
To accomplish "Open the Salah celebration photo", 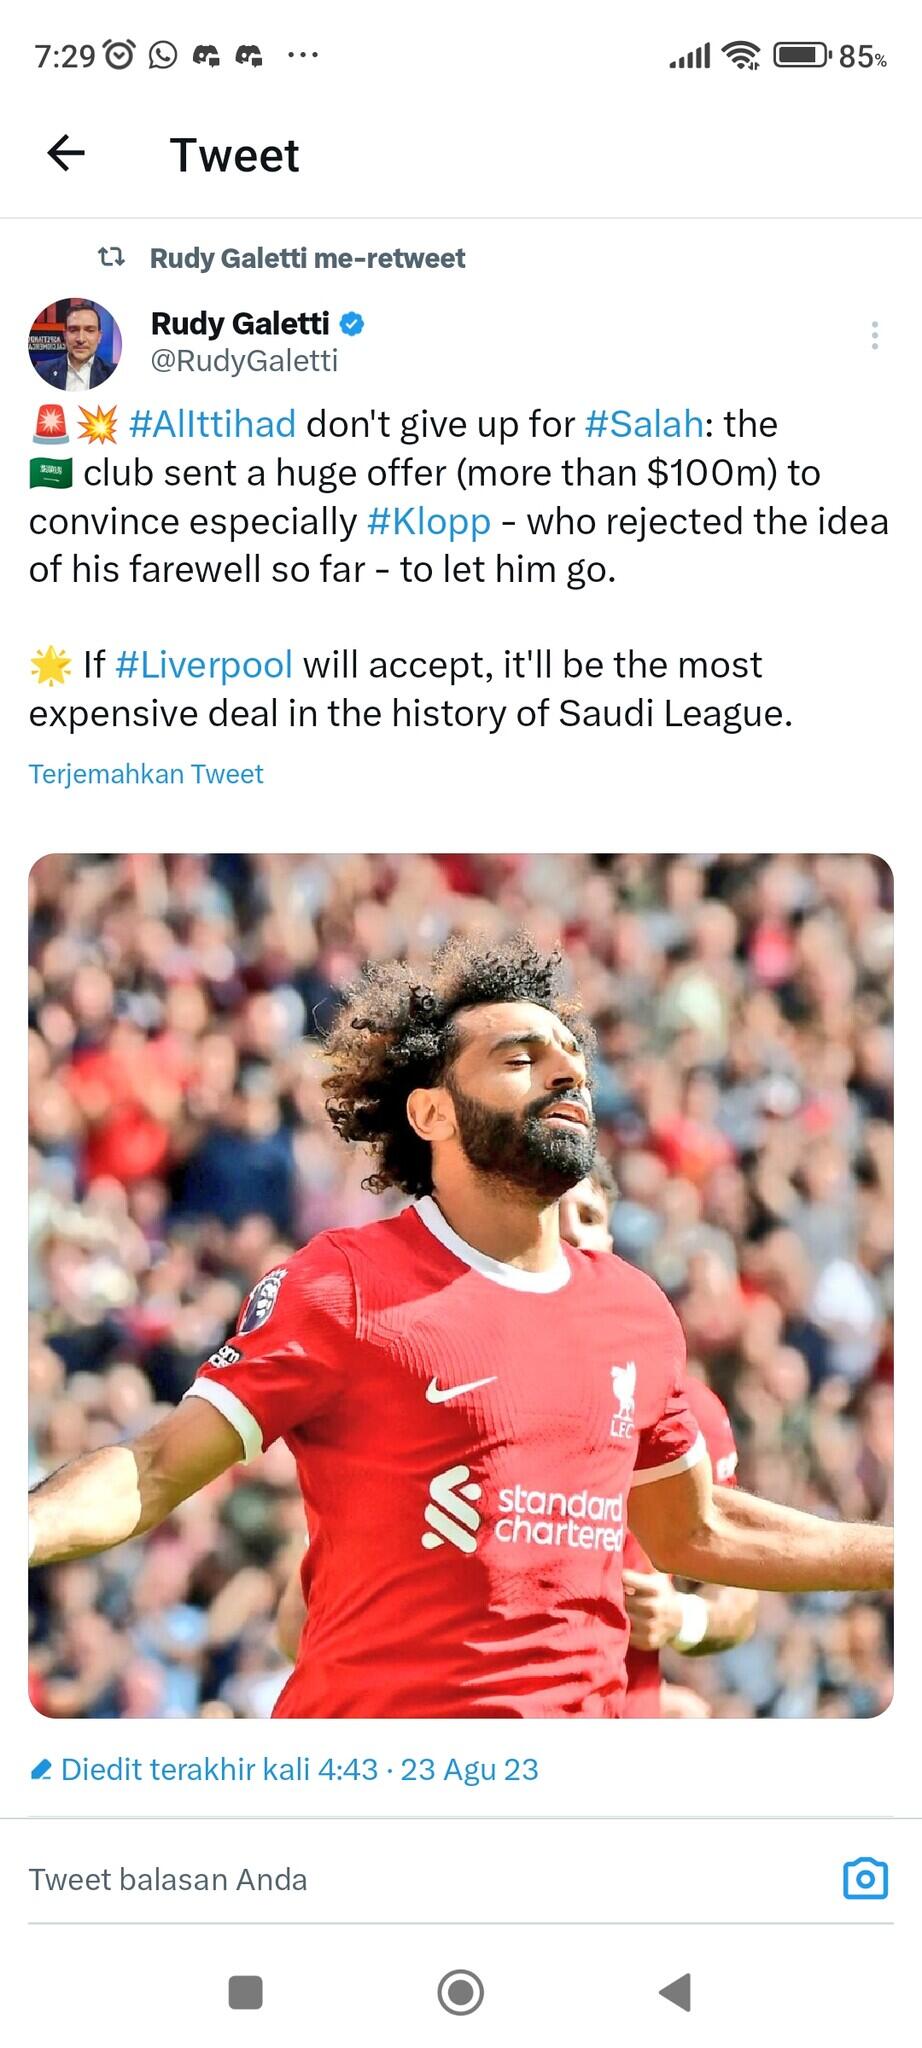I will click(x=460, y=1285).
